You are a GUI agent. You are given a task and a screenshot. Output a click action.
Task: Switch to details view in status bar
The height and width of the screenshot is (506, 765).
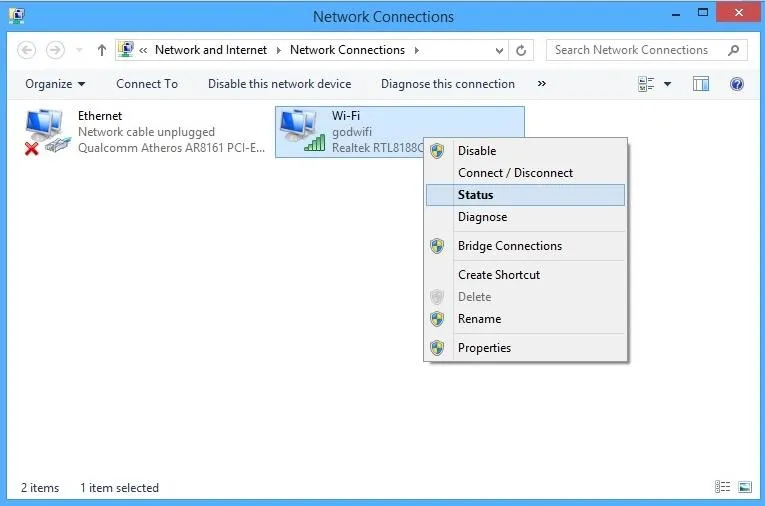pos(723,486)
